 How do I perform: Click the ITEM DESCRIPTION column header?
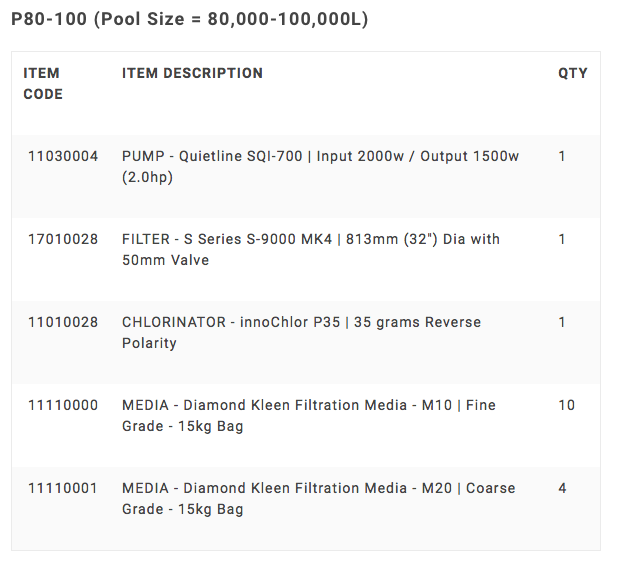point(192,73)
